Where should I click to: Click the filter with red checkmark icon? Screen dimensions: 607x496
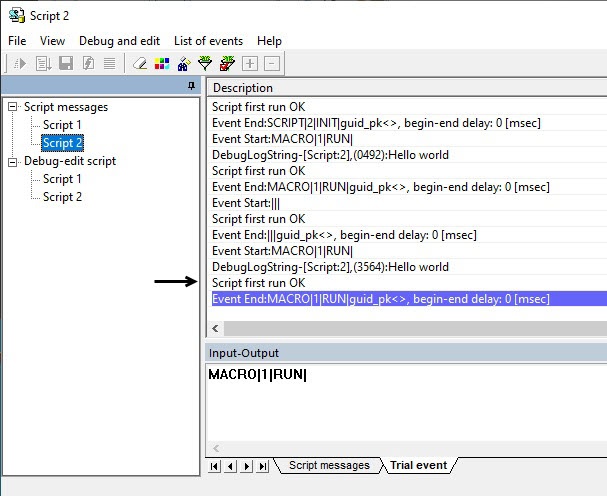(227, 63)
